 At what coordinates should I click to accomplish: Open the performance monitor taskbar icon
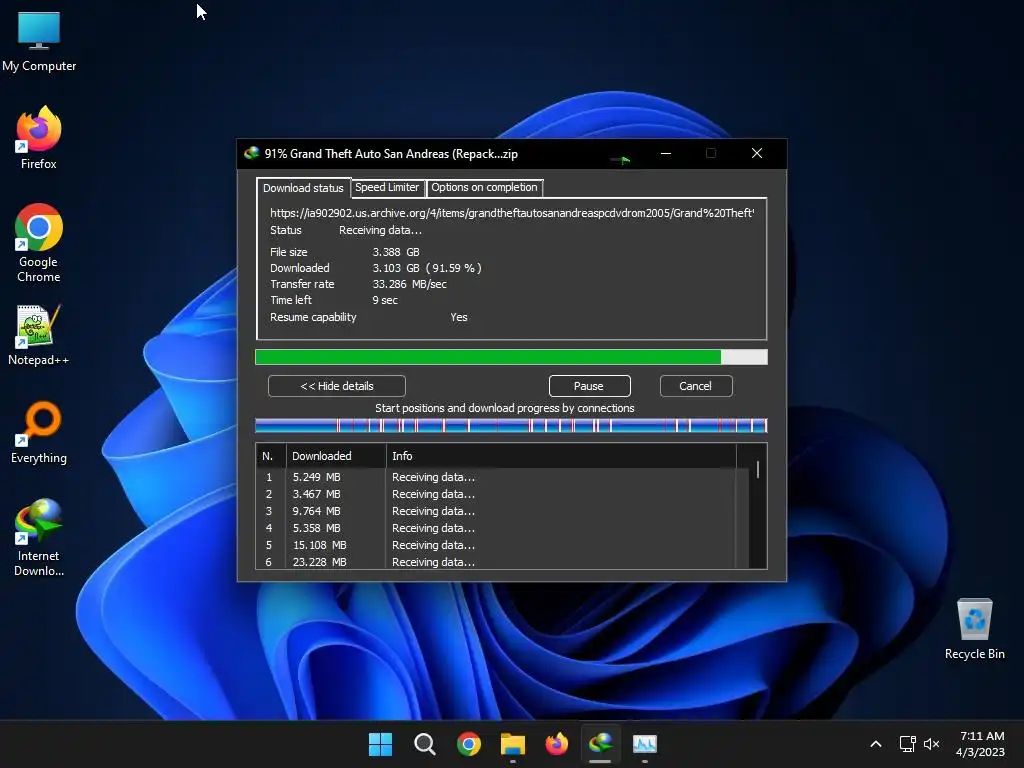click(x=645, y=744)
